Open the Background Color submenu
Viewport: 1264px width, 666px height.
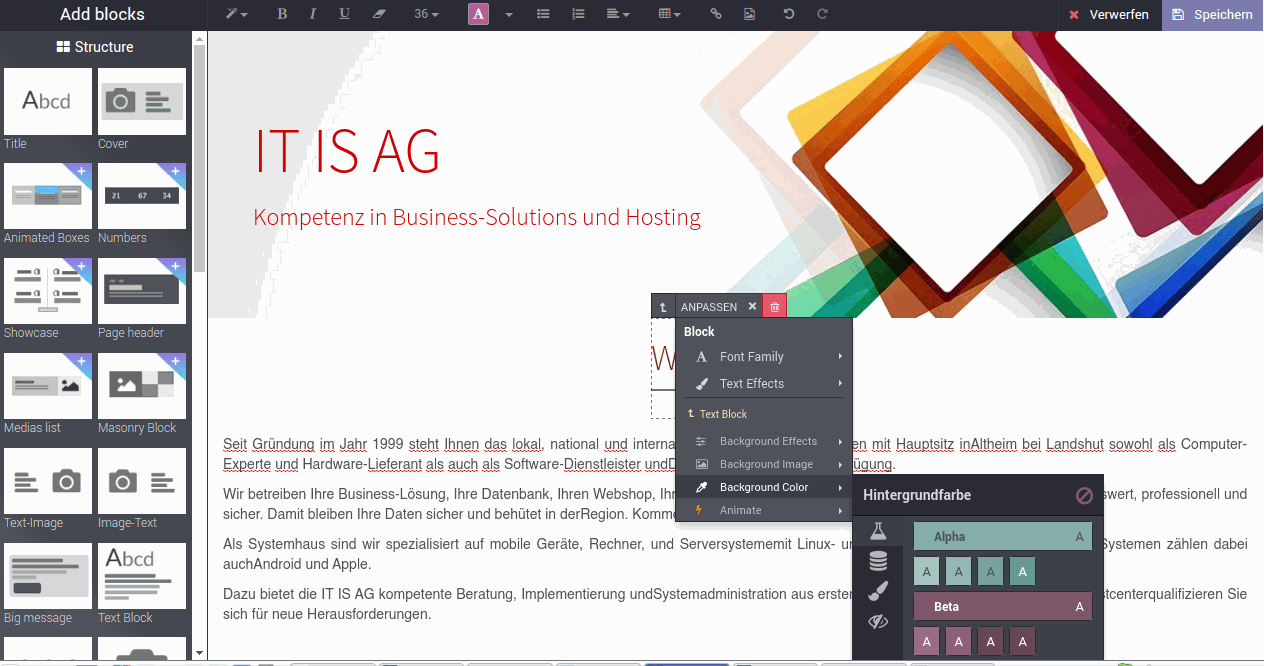click(764, 487)
